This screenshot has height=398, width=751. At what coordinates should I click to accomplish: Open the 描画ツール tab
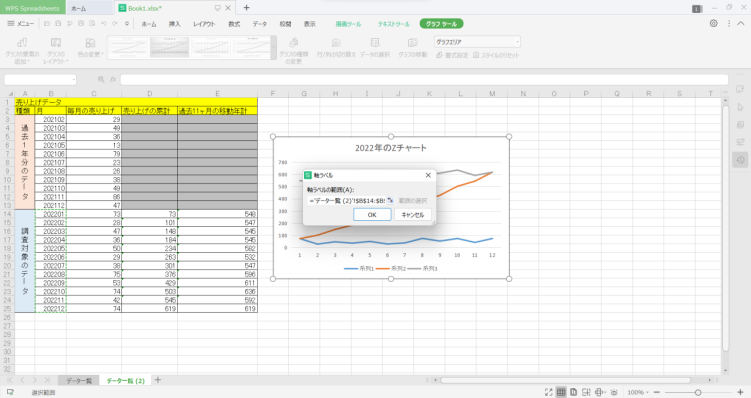tap(348, 24)
